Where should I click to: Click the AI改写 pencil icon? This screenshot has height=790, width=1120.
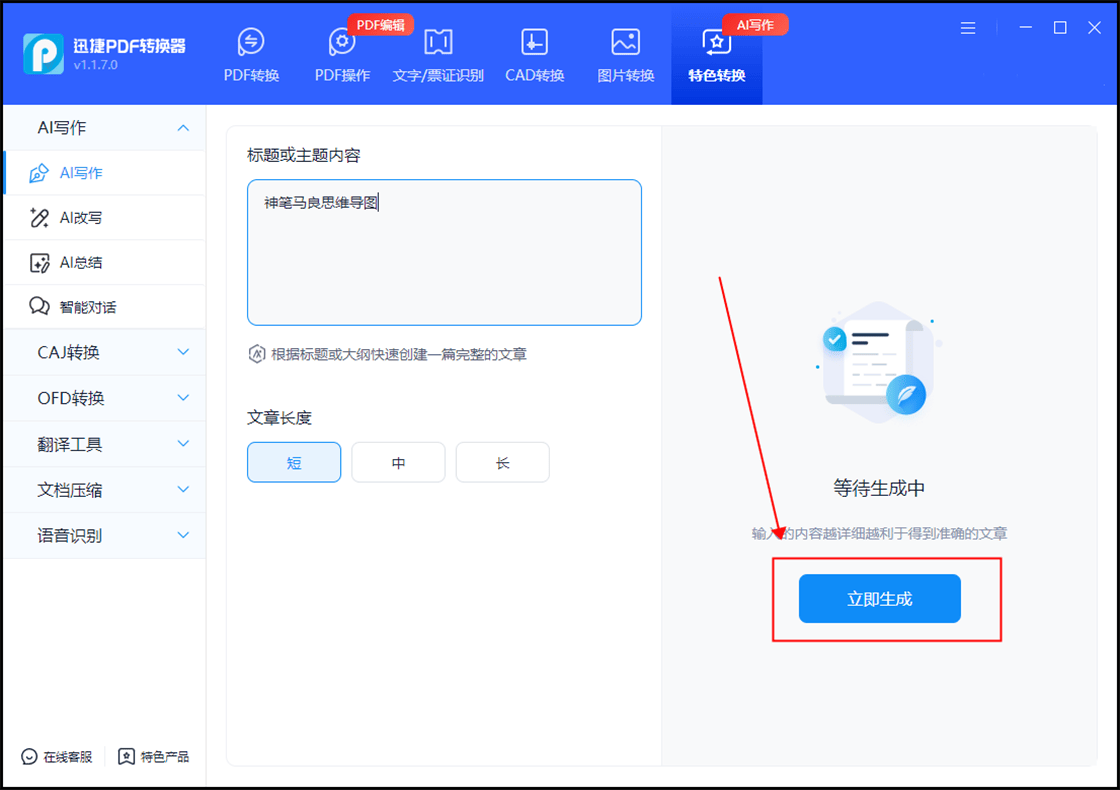coord(39,218)
